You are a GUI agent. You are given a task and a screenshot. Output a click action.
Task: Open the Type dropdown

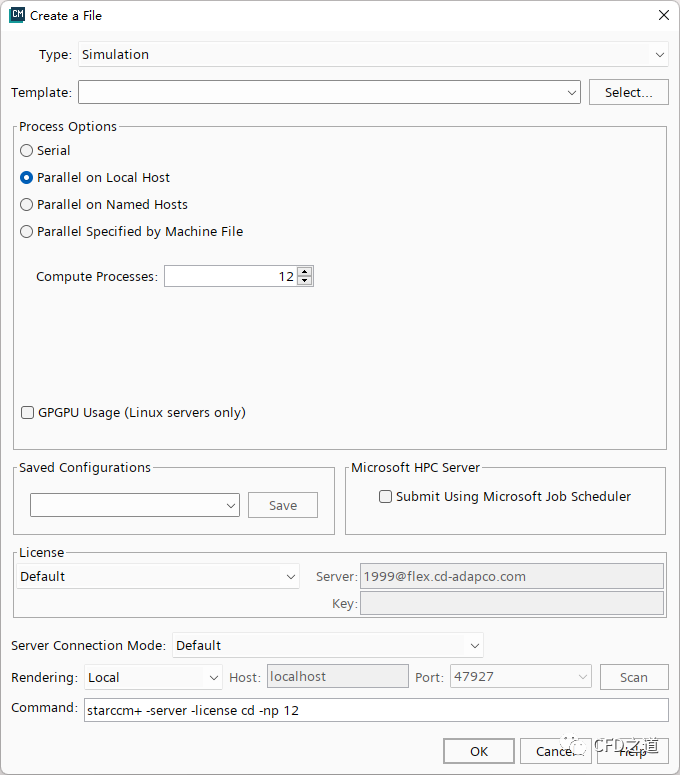[x=372, y=55]
